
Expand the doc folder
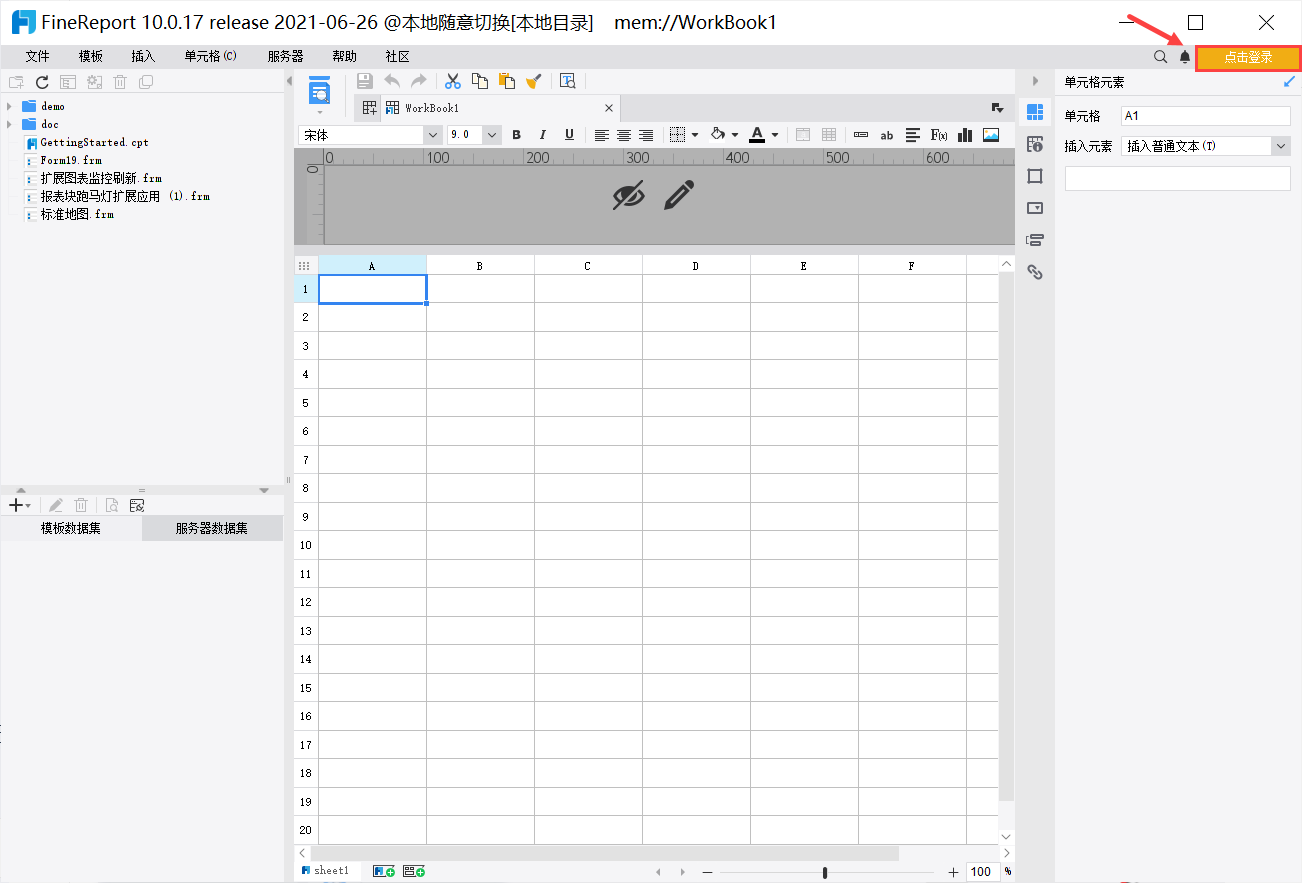point(9,124)
